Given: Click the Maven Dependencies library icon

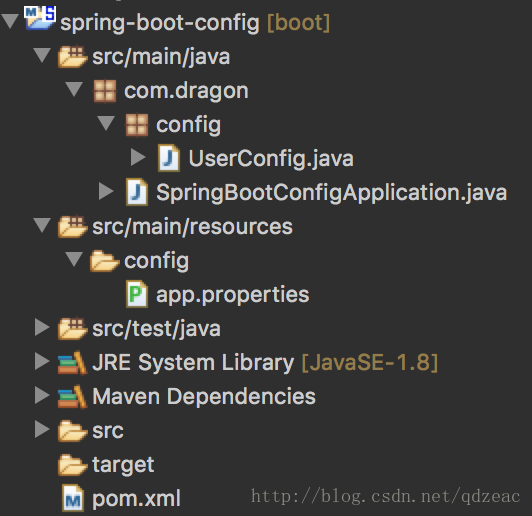Looking at the screenshot, I should (72, 396).
